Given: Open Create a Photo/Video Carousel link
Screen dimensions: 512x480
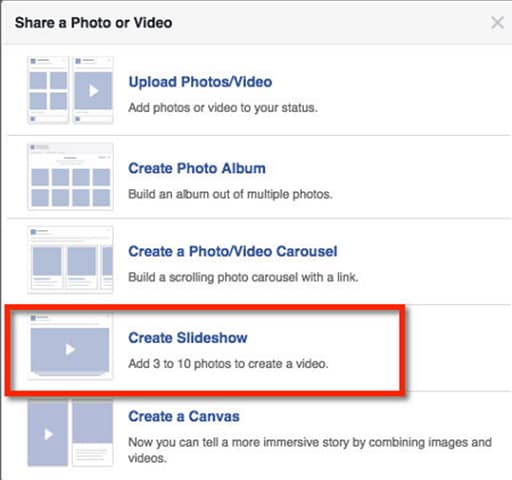Looking at the screenshot, I should click(x=233, y=251).
